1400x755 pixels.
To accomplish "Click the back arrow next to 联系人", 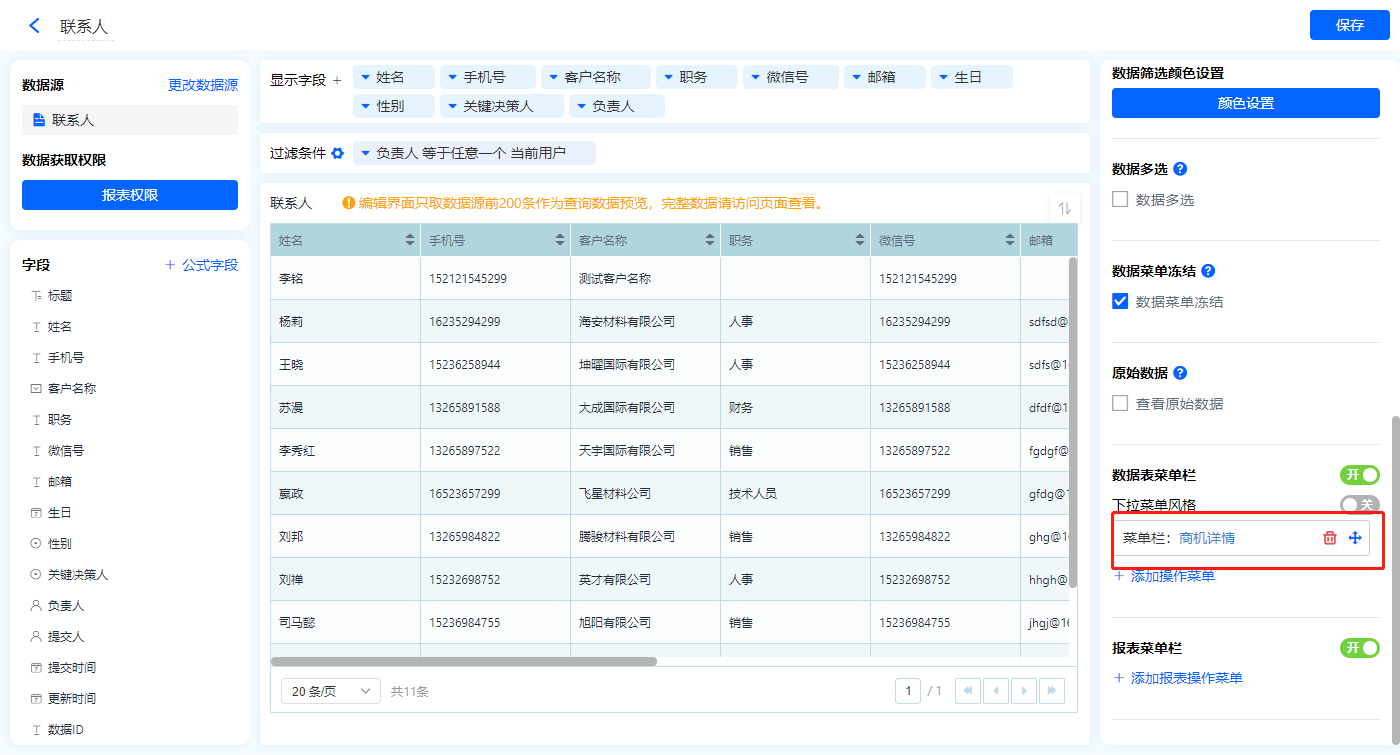I will (x=34, y=26).
